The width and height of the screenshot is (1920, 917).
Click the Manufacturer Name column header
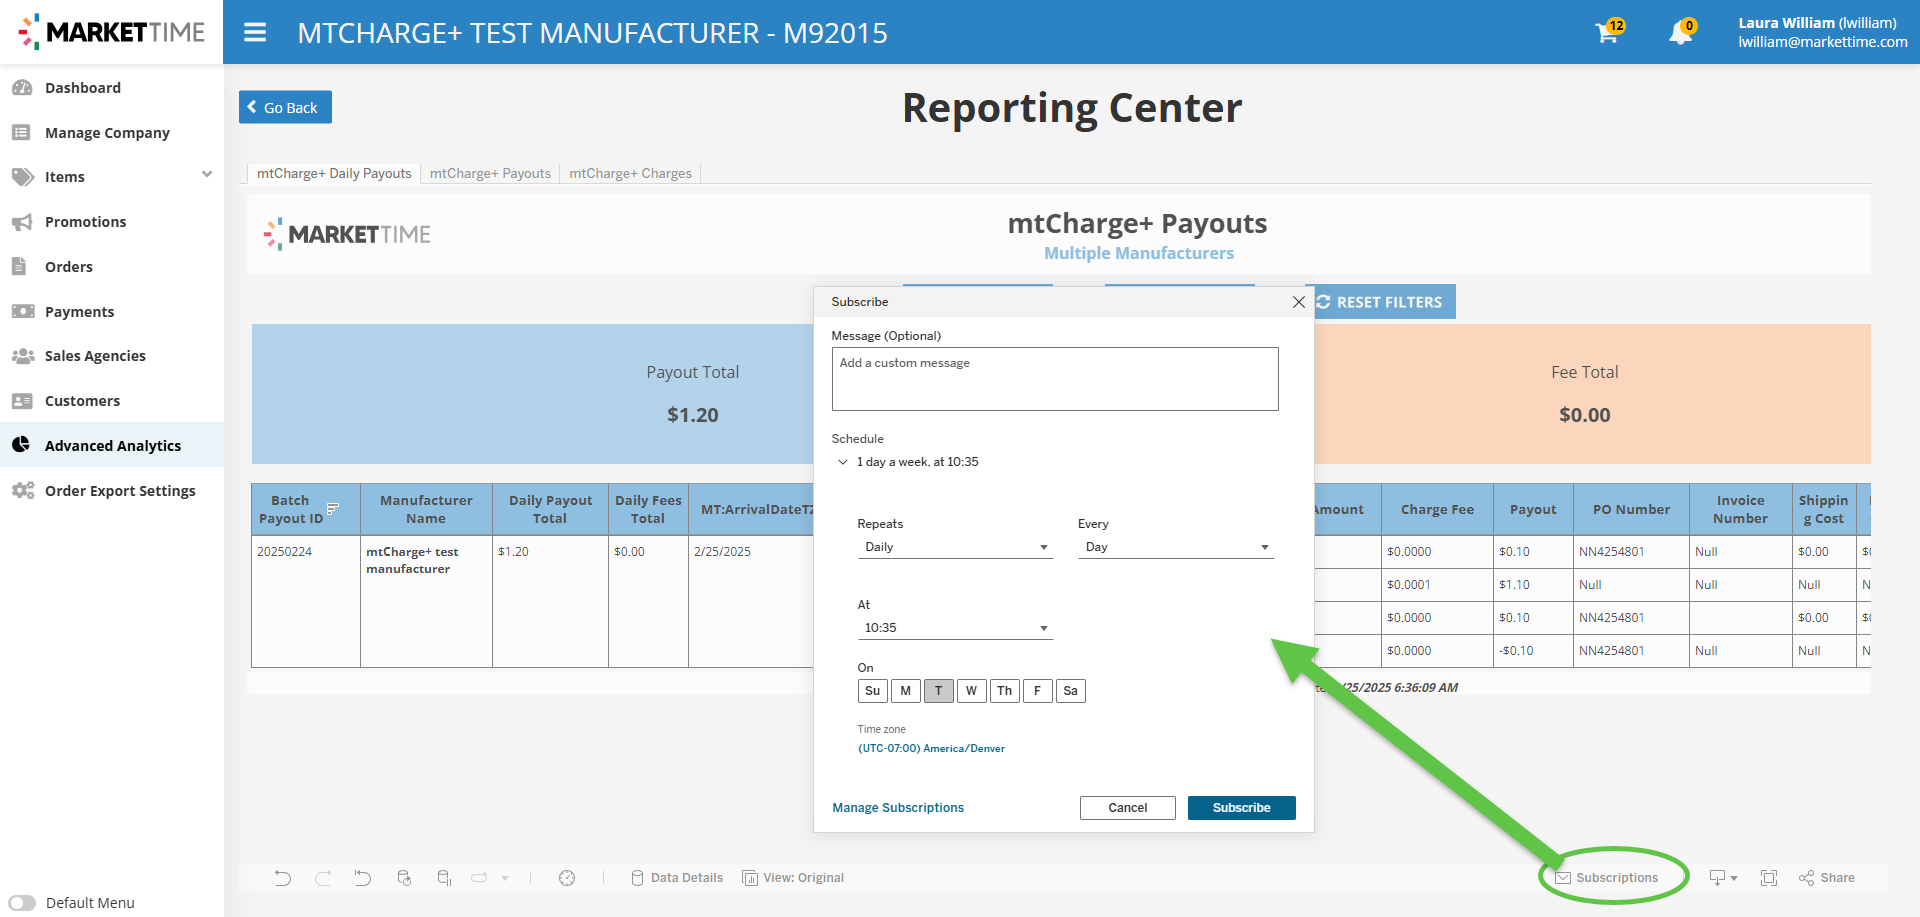[426, 509]
